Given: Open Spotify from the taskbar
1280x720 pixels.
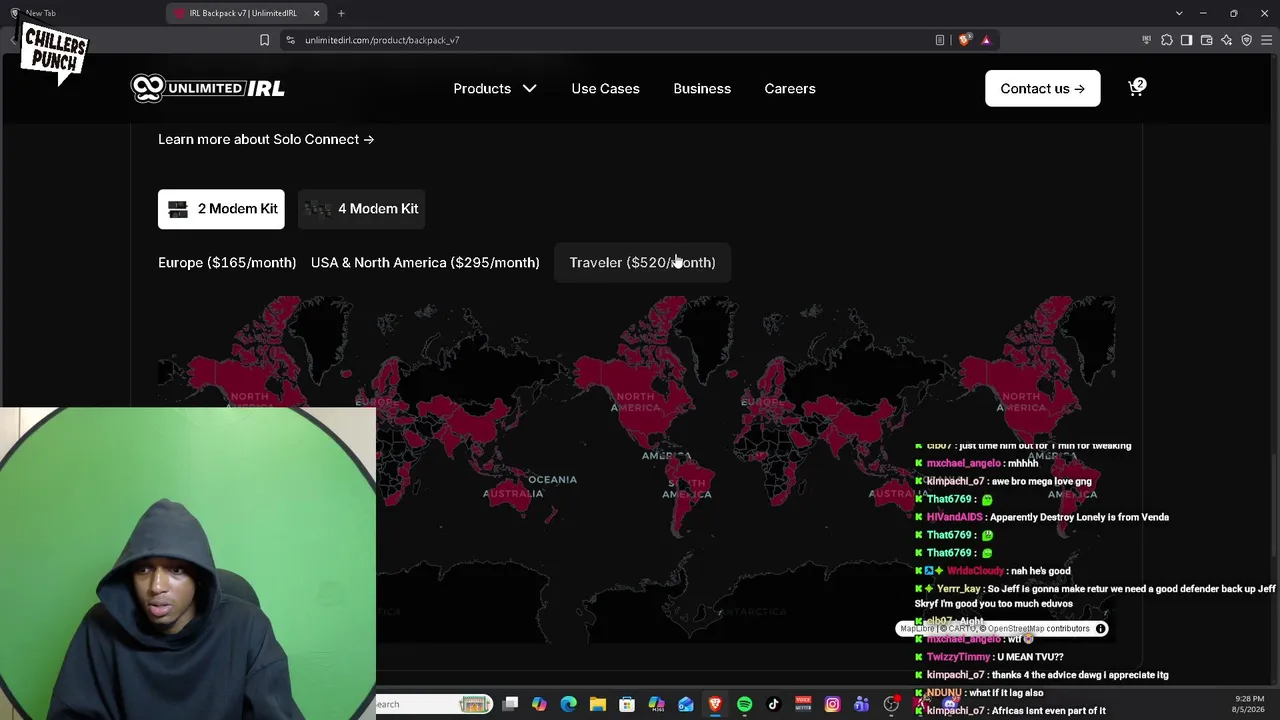Looking at the screenshot, I should pos(744,704).
